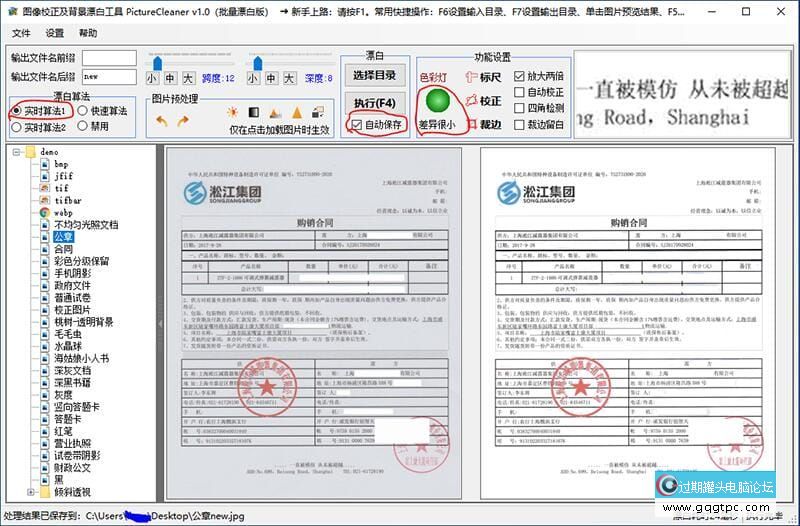Uncheck the 放大两倍 checkbox
Screen dimensions: 800x526
click(519, 76)
